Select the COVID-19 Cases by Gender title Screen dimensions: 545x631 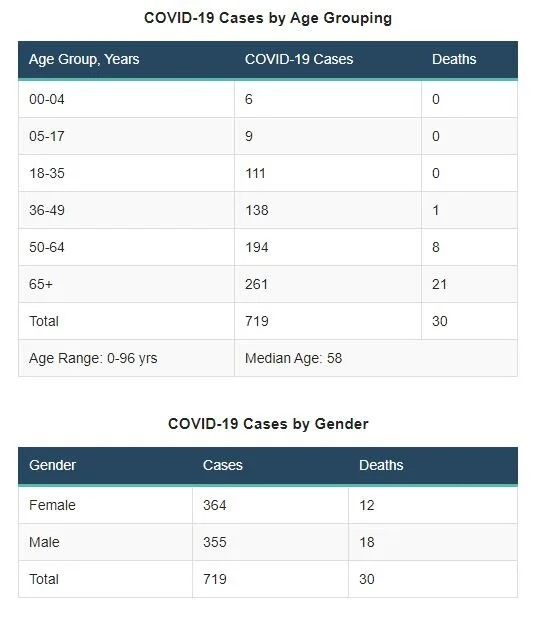(268, 424)
